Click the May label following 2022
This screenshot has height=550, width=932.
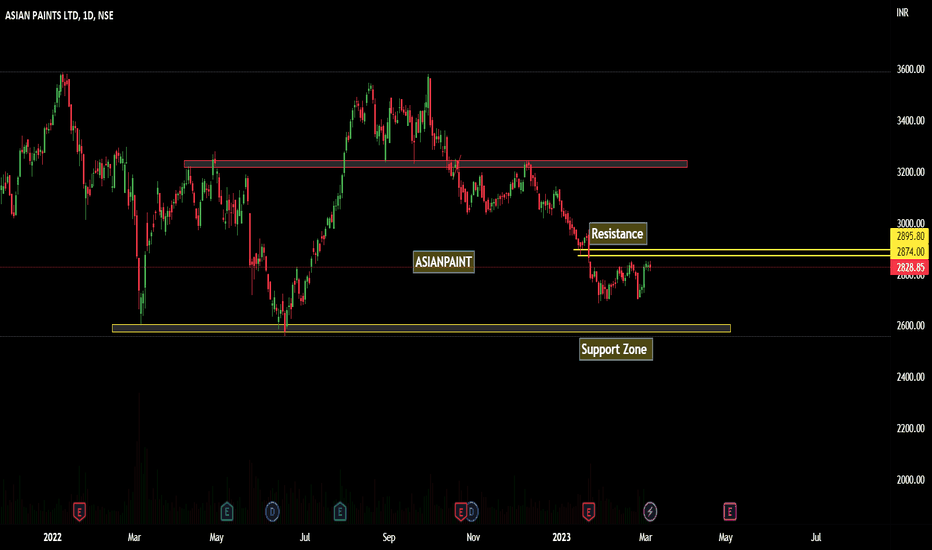click(216, 537)
